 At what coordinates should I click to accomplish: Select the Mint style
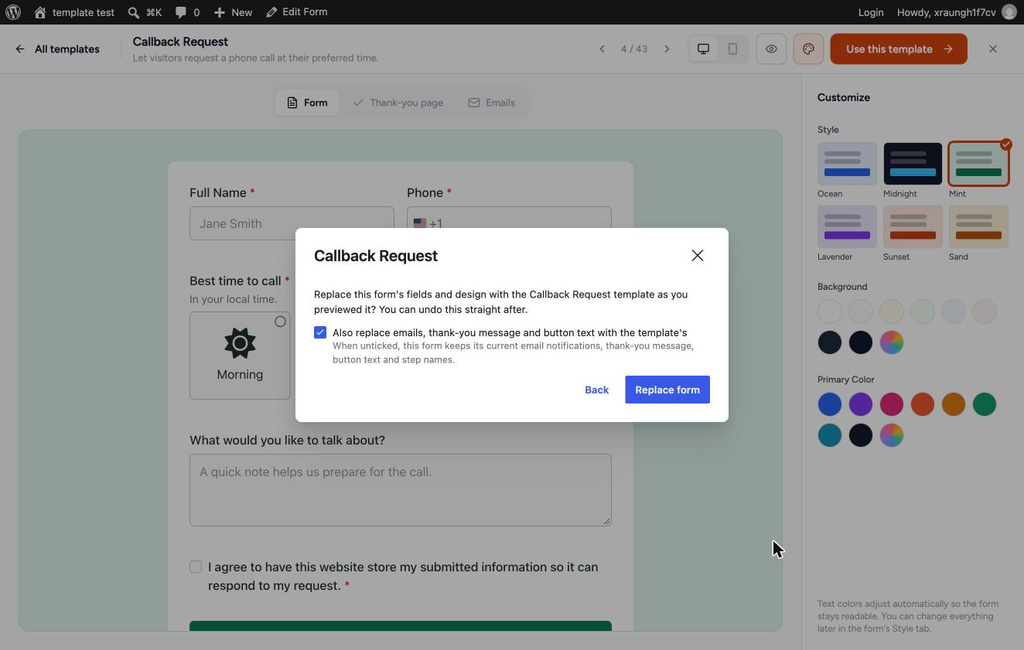point(978,163)
